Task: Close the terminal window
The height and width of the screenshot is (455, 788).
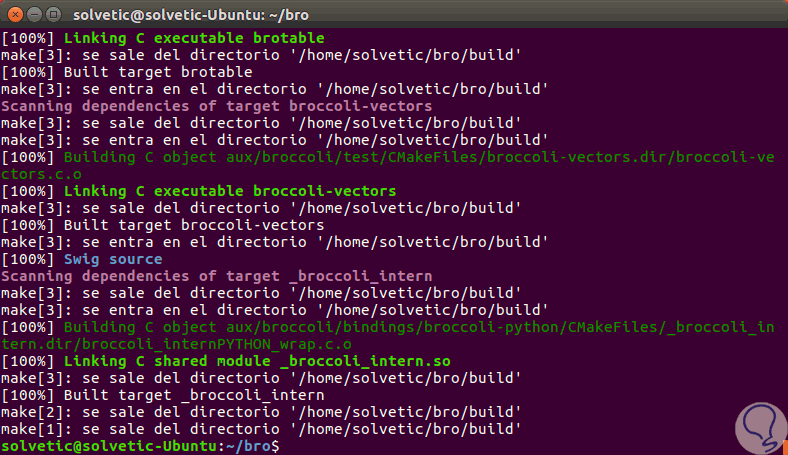Action: [x=13, y=13]
